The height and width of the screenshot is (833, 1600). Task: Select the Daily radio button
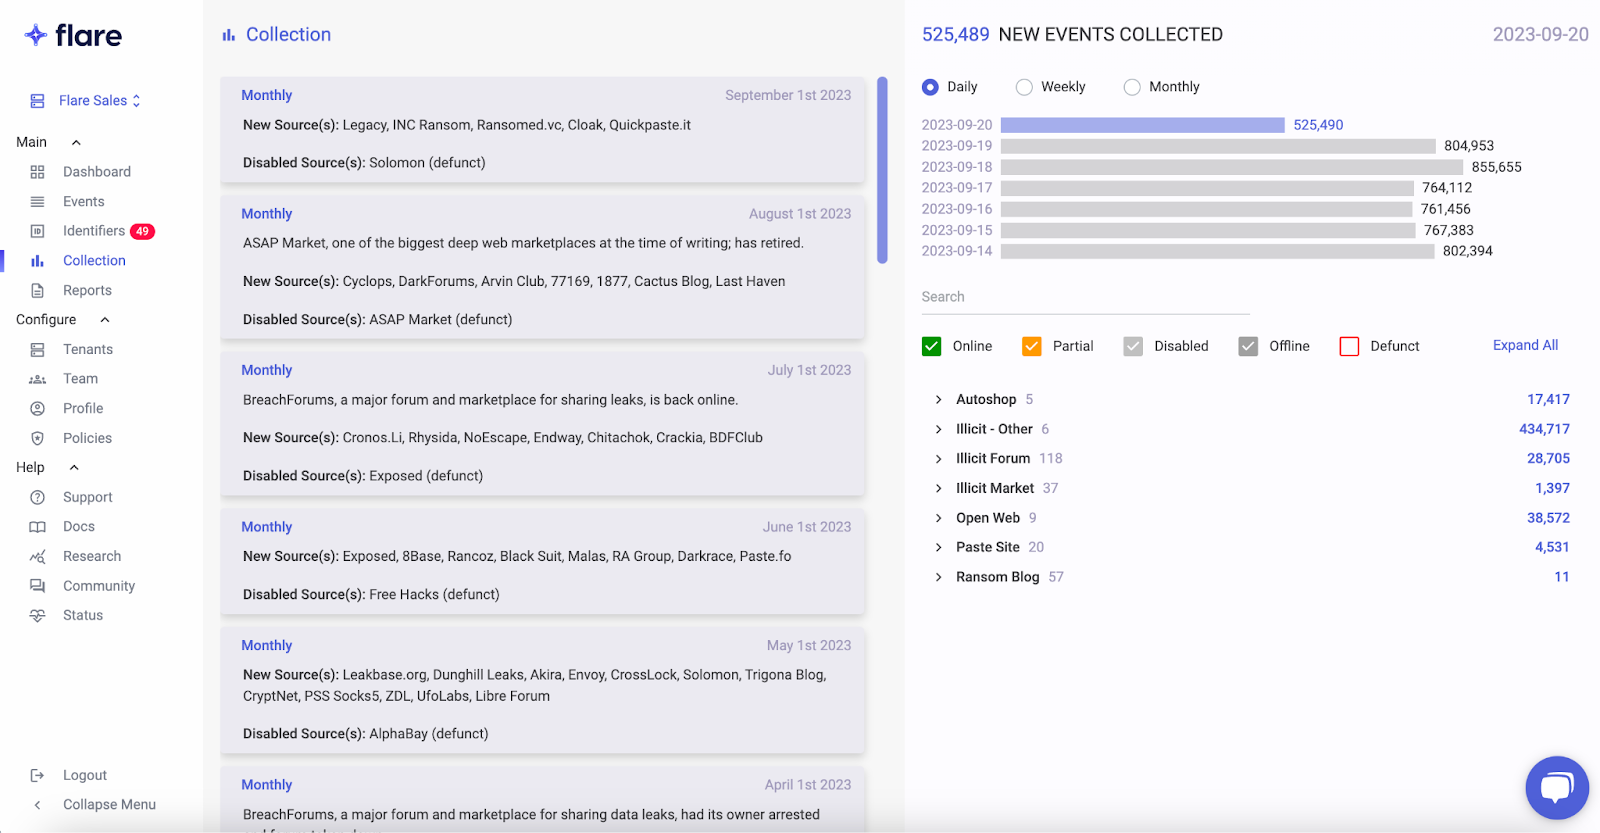click(x=930, y=87)
